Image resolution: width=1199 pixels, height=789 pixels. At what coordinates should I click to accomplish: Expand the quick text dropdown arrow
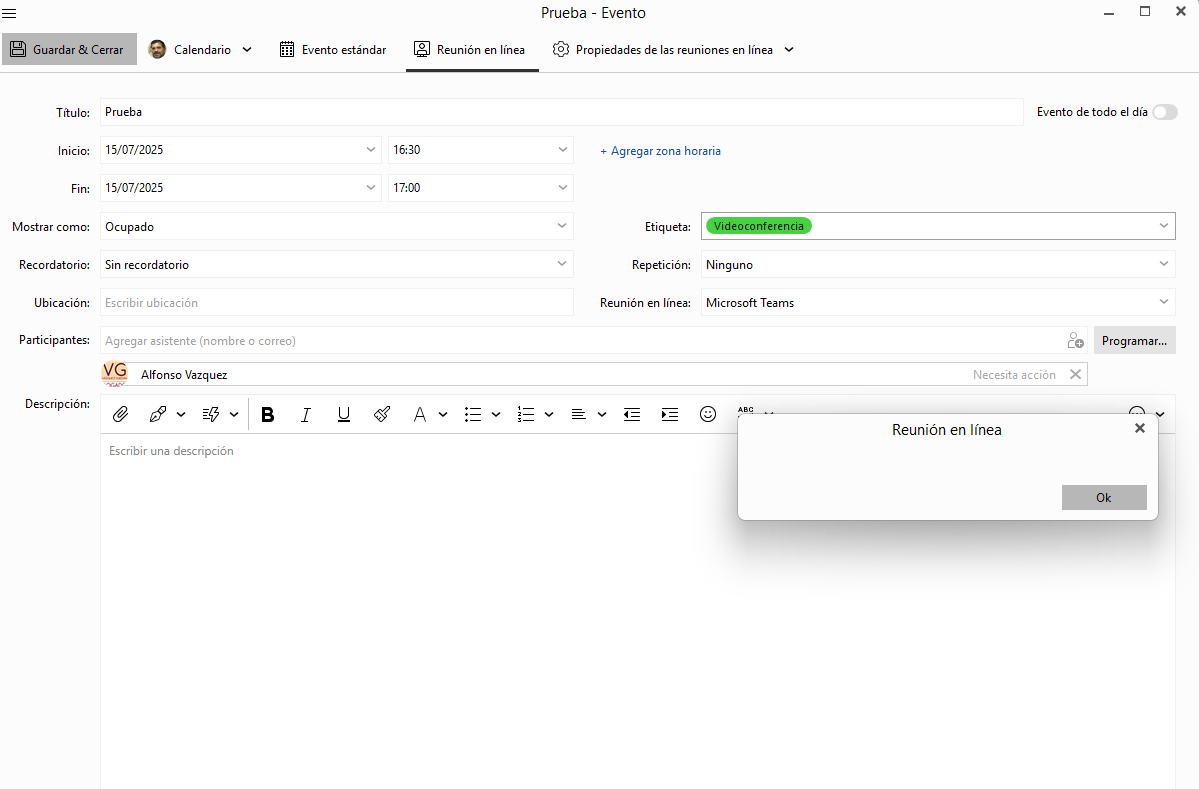(234, 414)
